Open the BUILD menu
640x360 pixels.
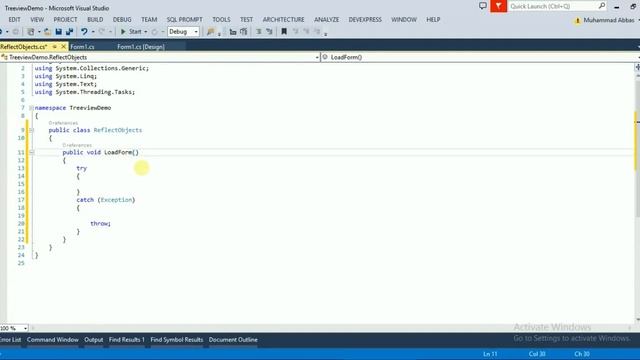point(95,20)
